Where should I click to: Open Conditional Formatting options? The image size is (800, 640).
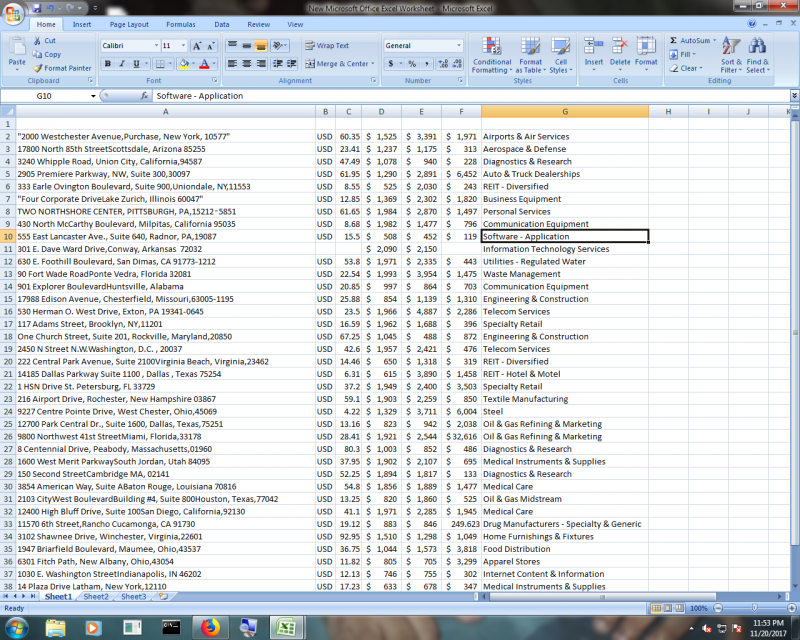(492, 55)
